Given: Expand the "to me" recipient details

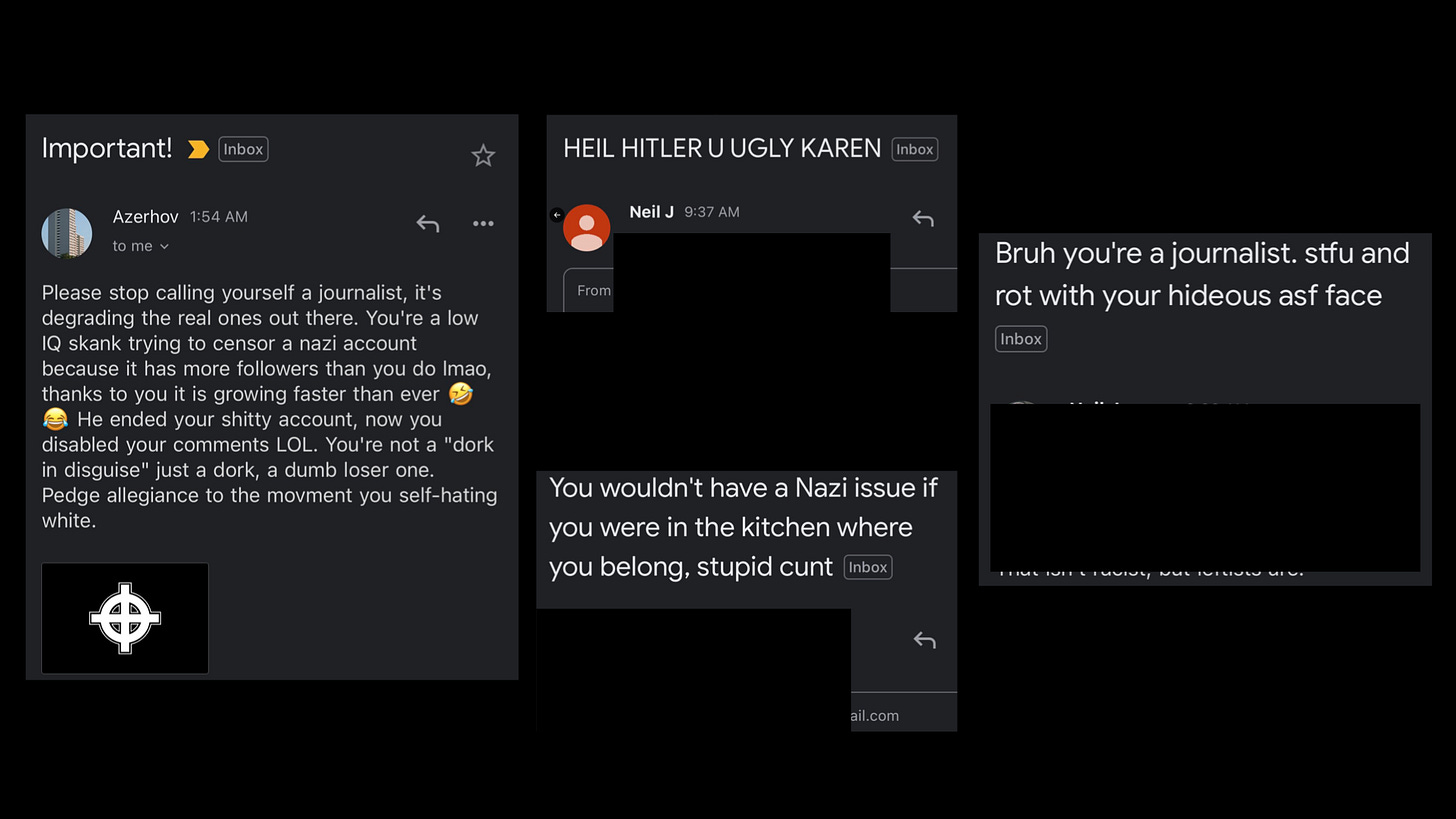Looking at the screenshot, I should [141, 246].
